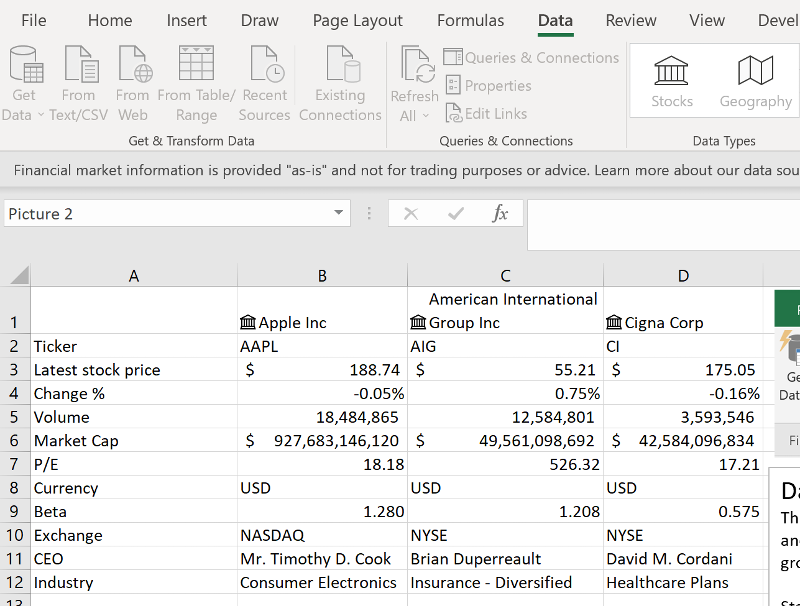Open the Name Box dropdown
800x606 pixels.
click(339, 213)
